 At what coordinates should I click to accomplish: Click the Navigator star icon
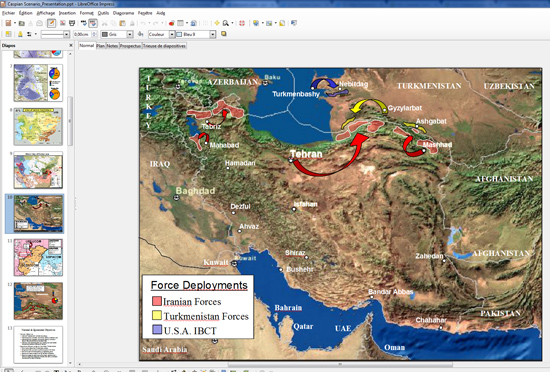217,23
